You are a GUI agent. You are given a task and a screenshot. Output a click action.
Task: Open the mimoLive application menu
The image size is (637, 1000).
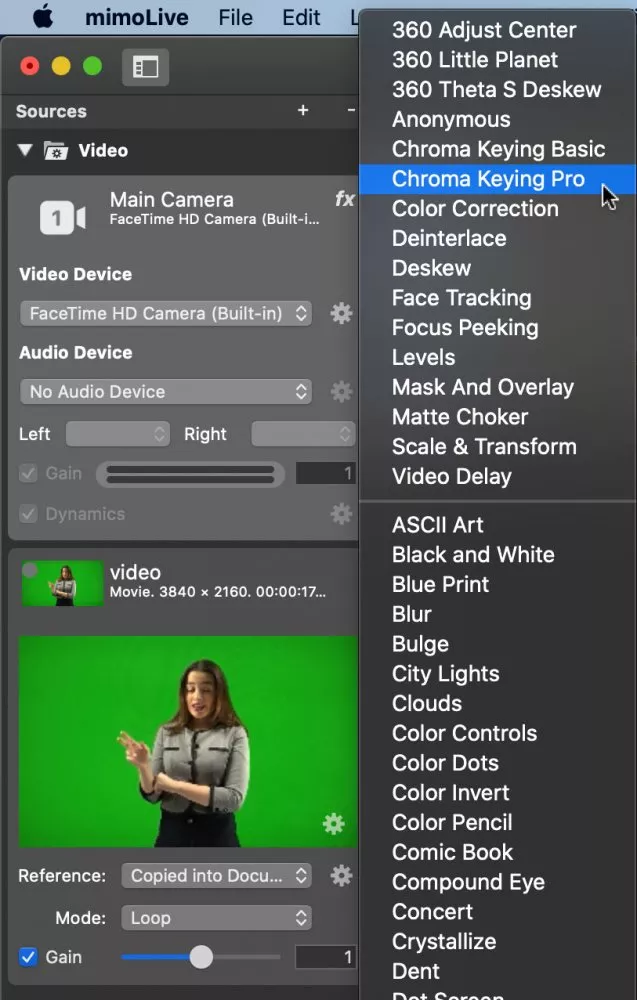click(136, 17)
